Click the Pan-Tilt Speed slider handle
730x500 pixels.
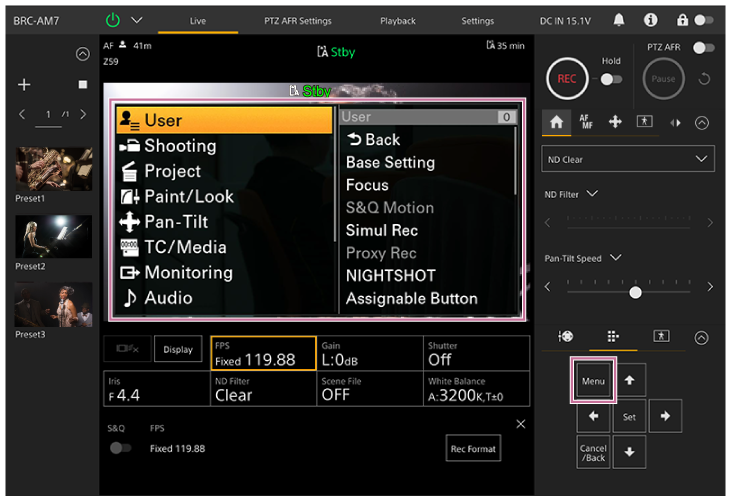coord(635,292)
